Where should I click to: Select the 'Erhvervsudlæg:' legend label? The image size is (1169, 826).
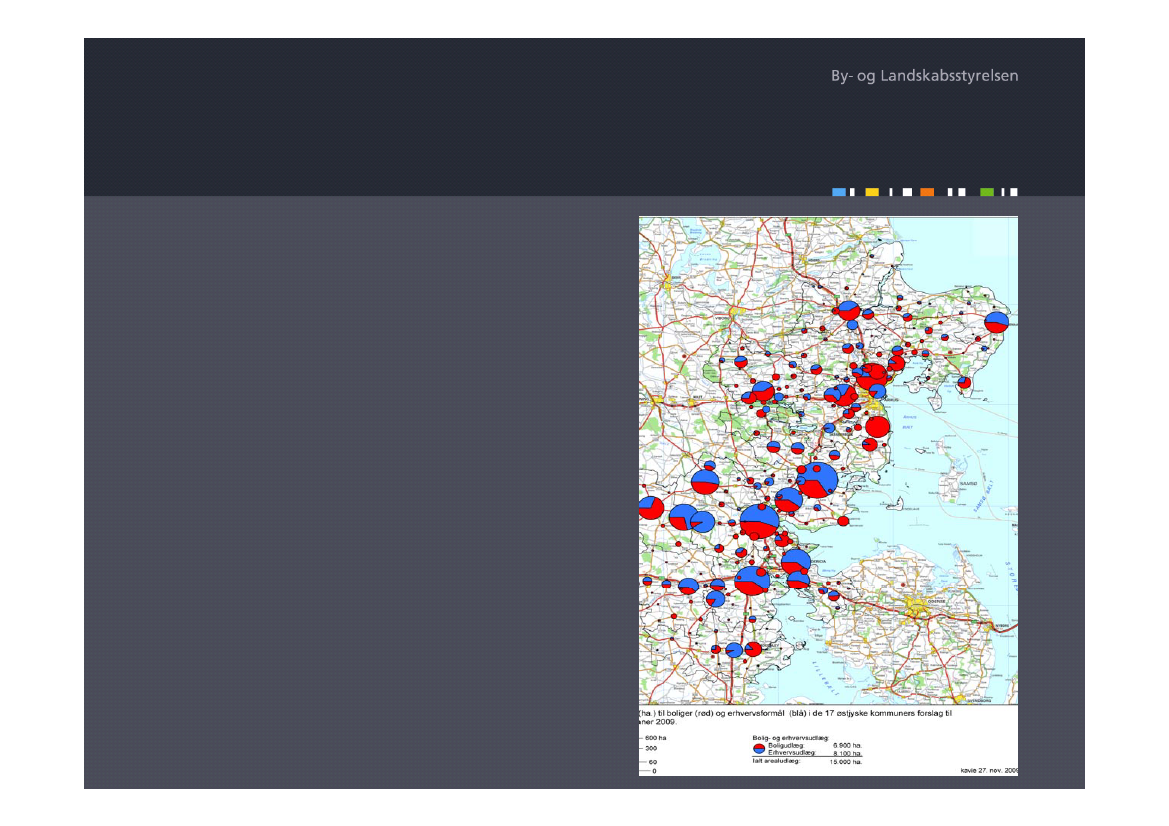point(792,753)
